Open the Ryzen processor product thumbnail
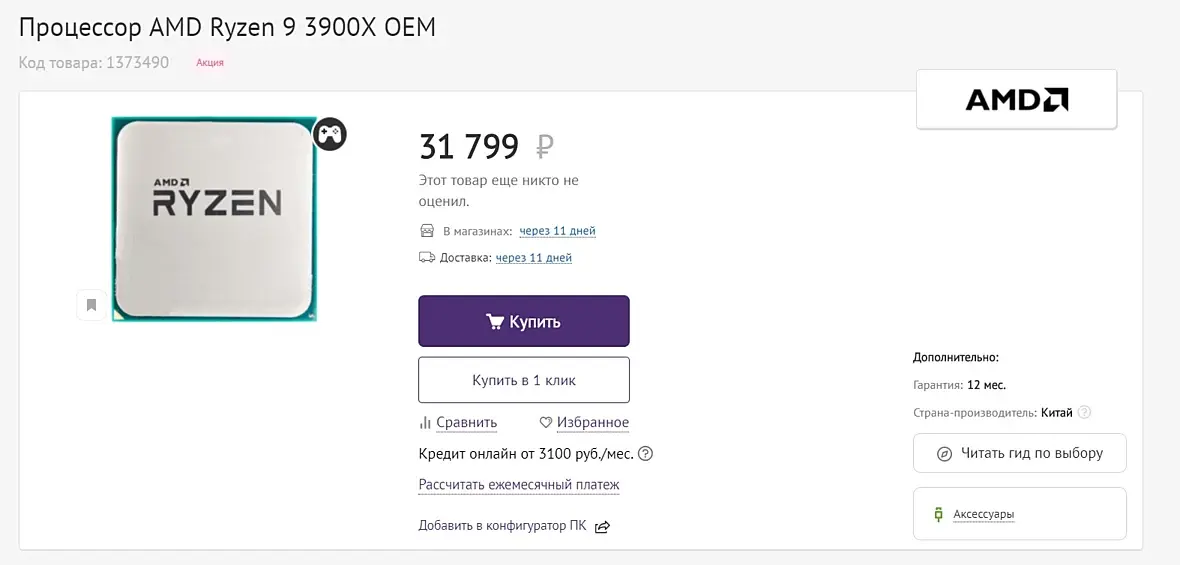 click(214, 219)
